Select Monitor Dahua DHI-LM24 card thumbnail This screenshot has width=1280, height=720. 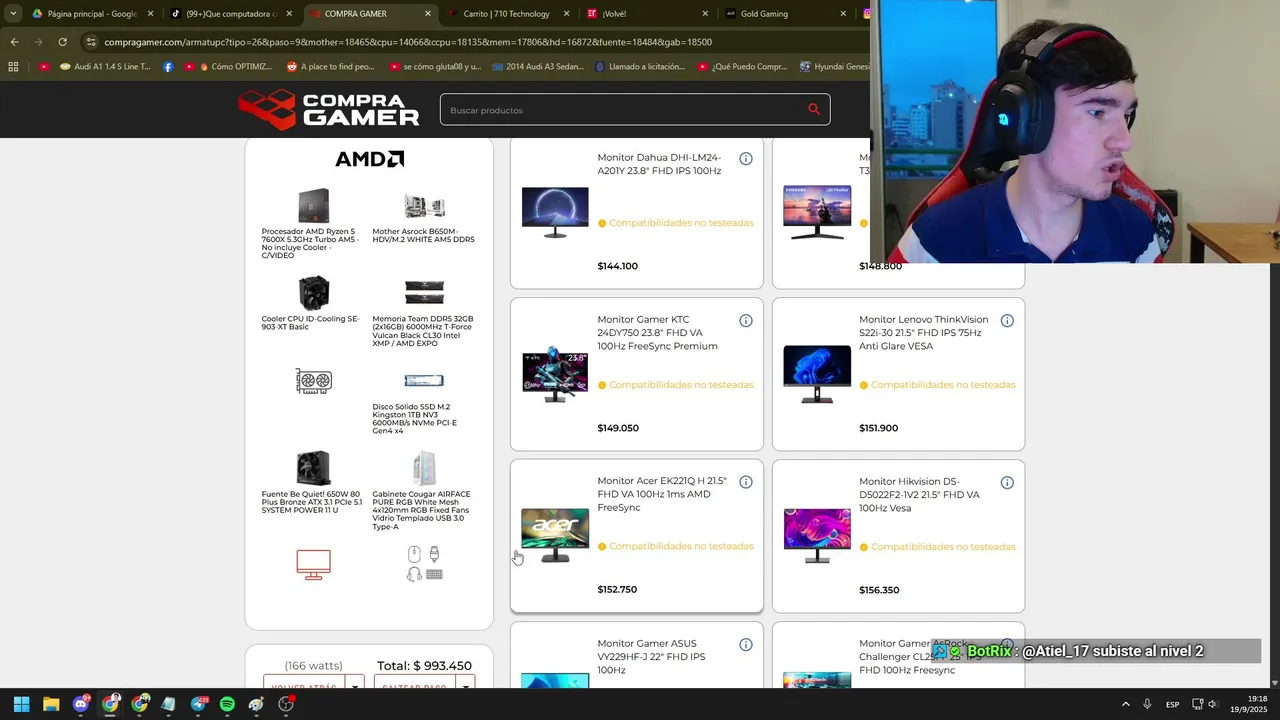click(555, 212)
